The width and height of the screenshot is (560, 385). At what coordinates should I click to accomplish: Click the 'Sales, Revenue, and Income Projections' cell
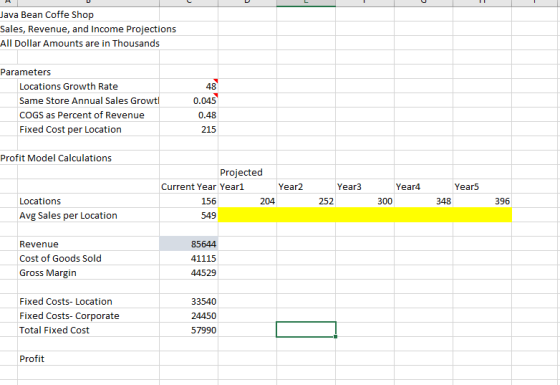pyautogui.click(x=88, y=29)
